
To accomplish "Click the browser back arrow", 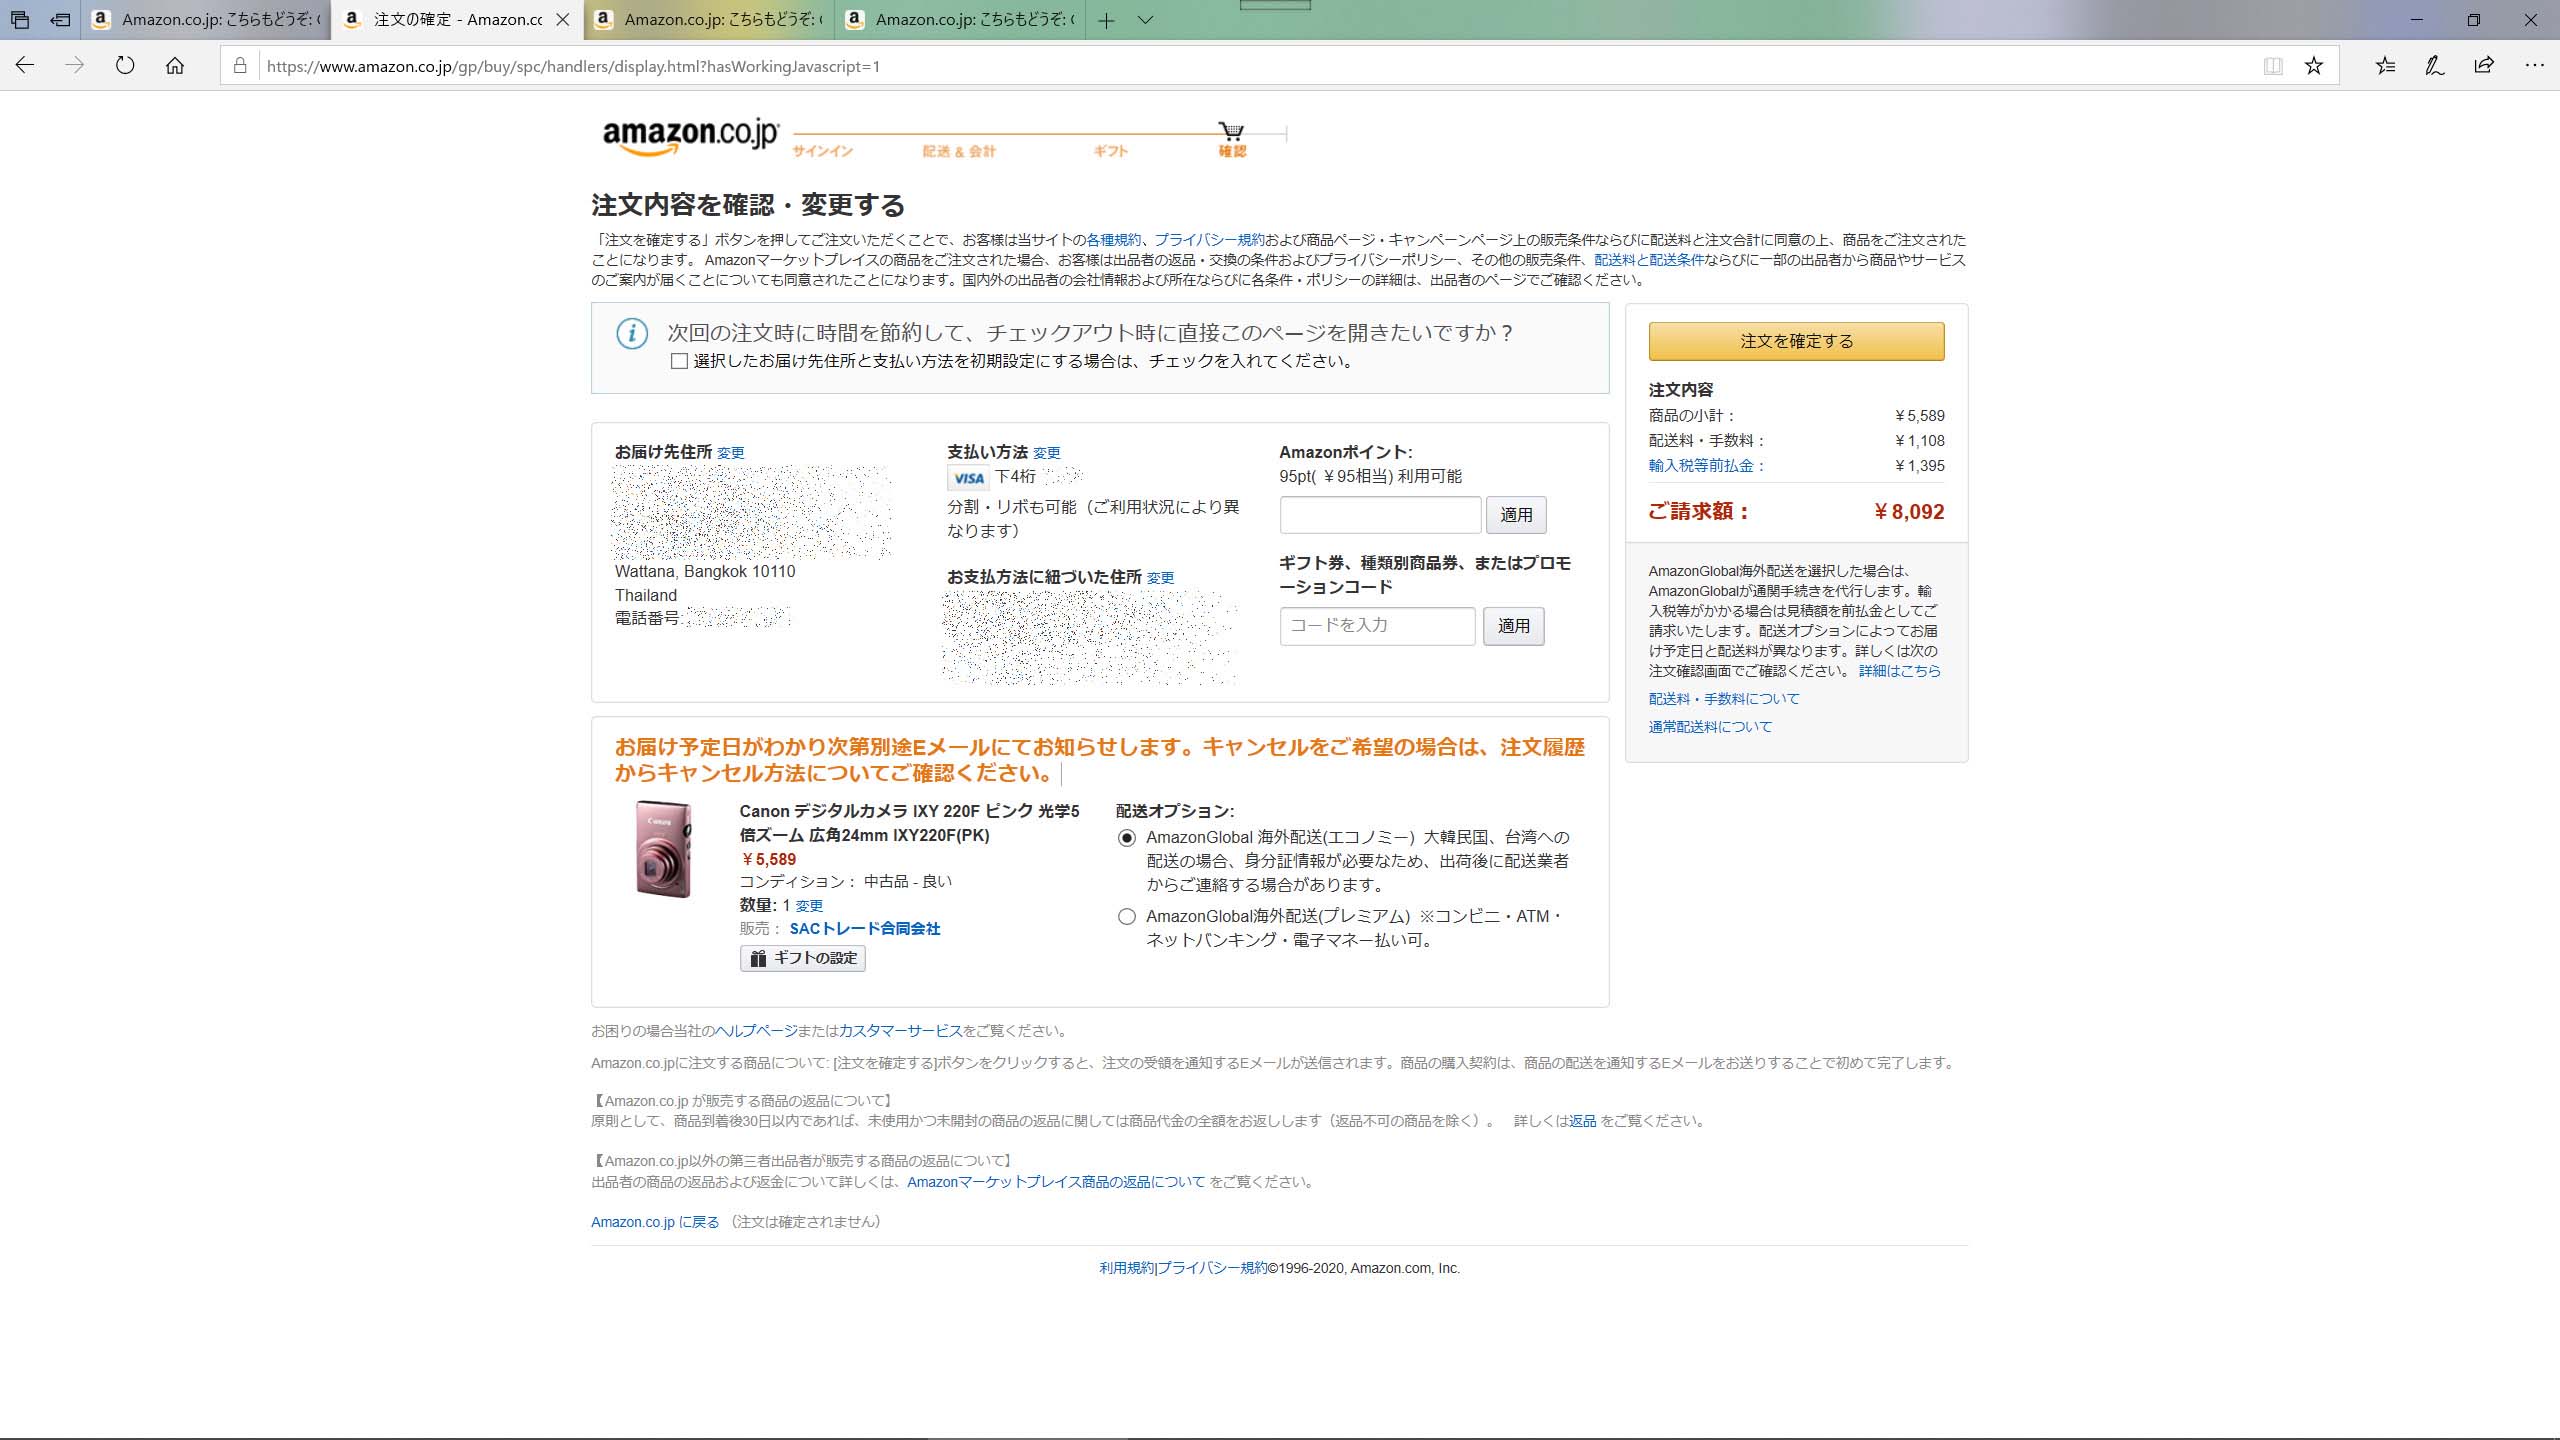I will coord(25,66).
